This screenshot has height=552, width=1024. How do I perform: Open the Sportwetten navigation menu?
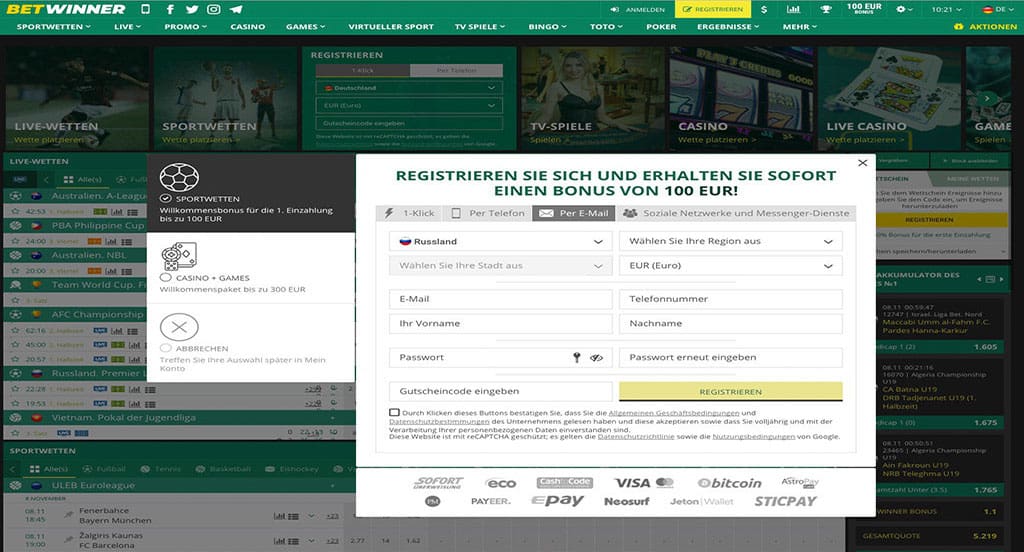coord(54,27)
